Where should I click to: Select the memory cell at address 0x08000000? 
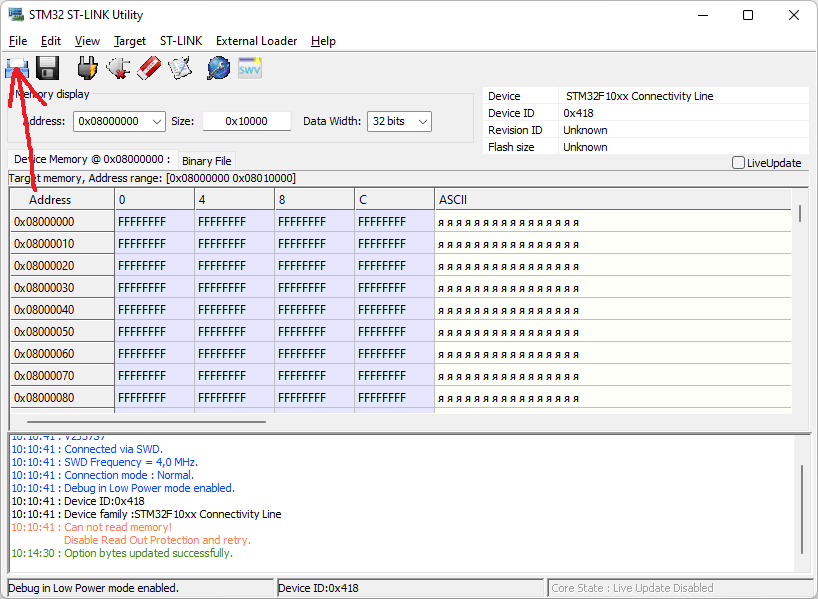coord(154,222)
